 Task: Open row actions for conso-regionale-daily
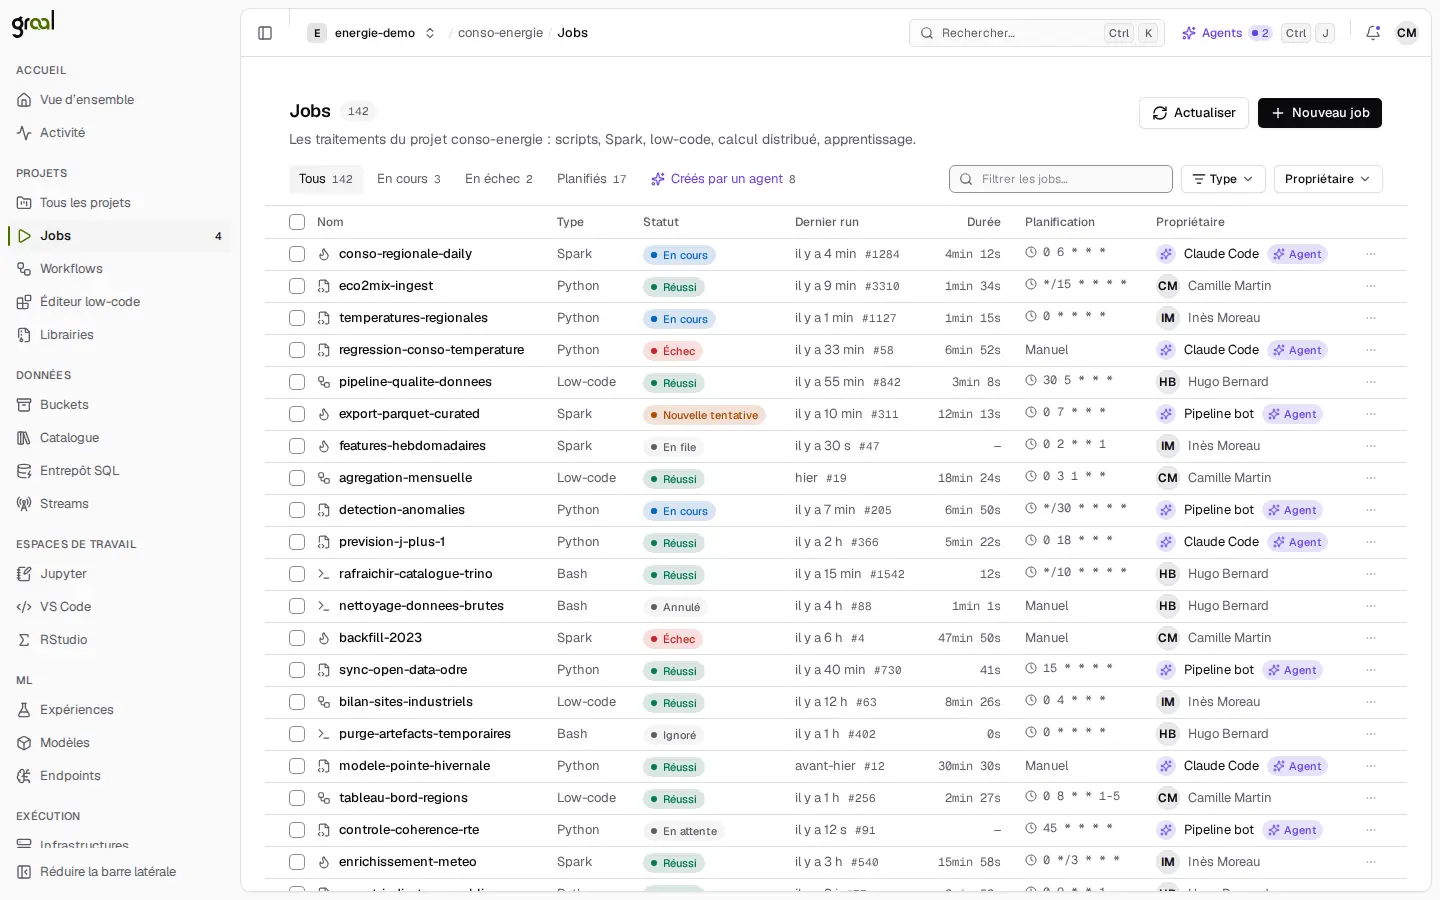tap(1371, 254)
